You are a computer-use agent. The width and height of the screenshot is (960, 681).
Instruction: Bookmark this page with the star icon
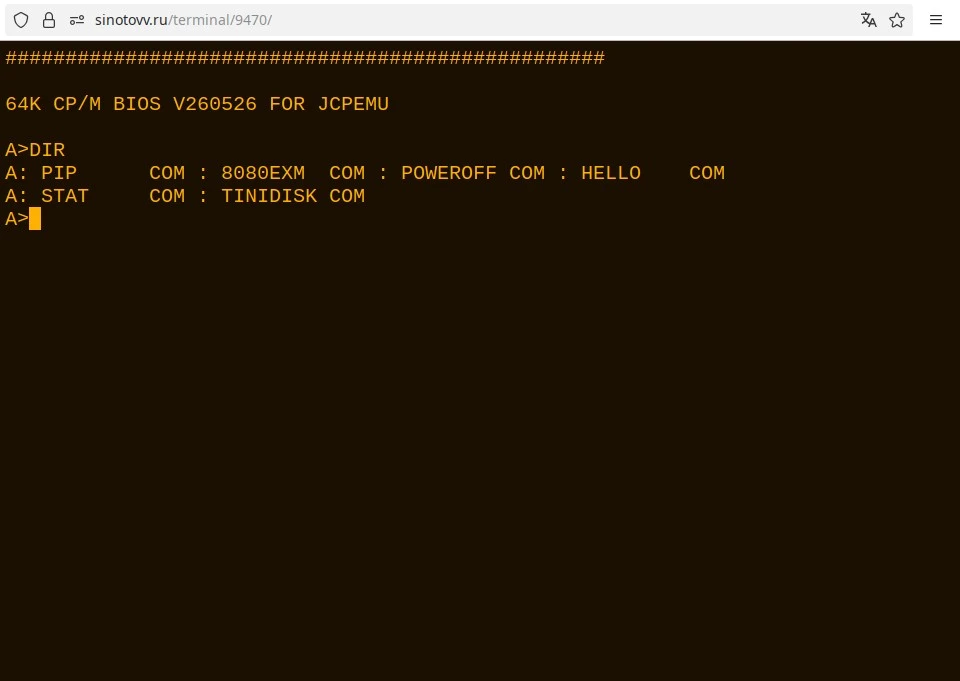pos(897,20)
